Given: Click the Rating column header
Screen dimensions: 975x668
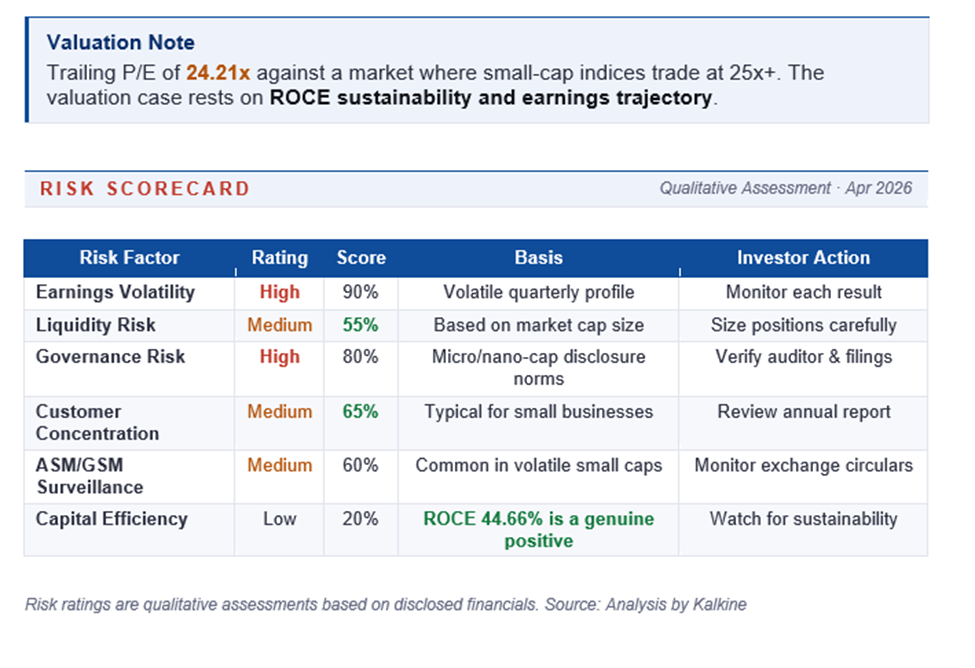Looking at the screenshot, I should 279,258.
